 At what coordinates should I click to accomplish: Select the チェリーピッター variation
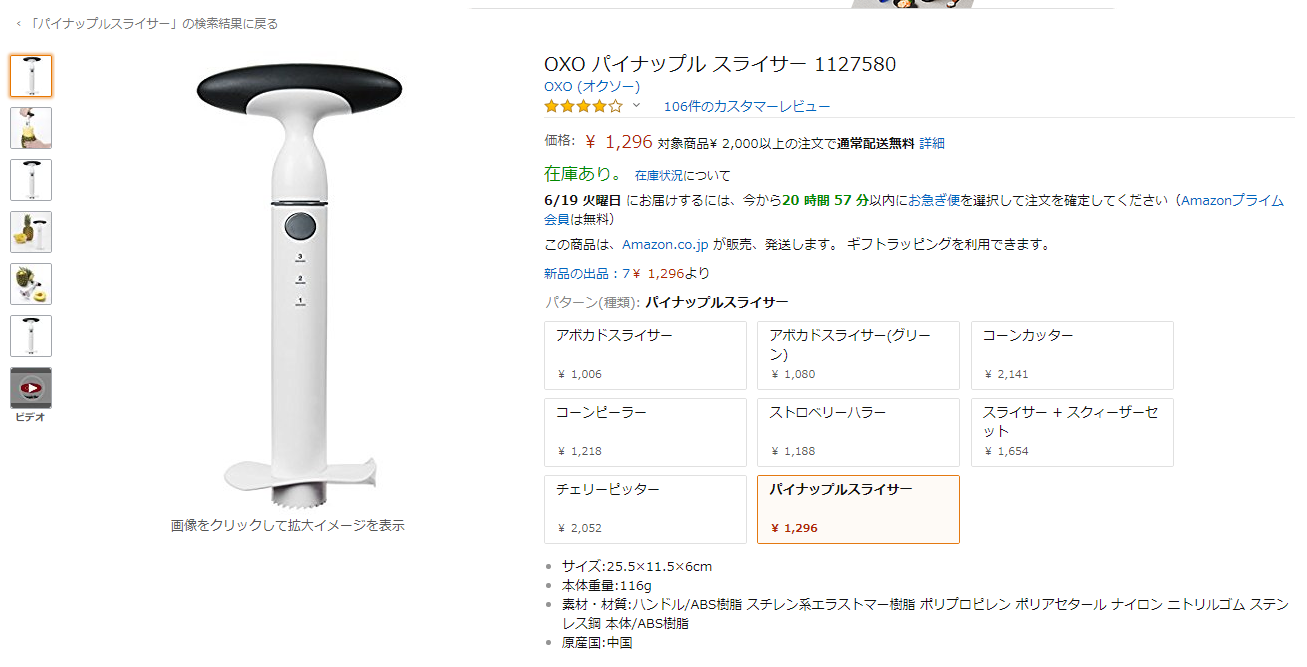tap(645, 509)
